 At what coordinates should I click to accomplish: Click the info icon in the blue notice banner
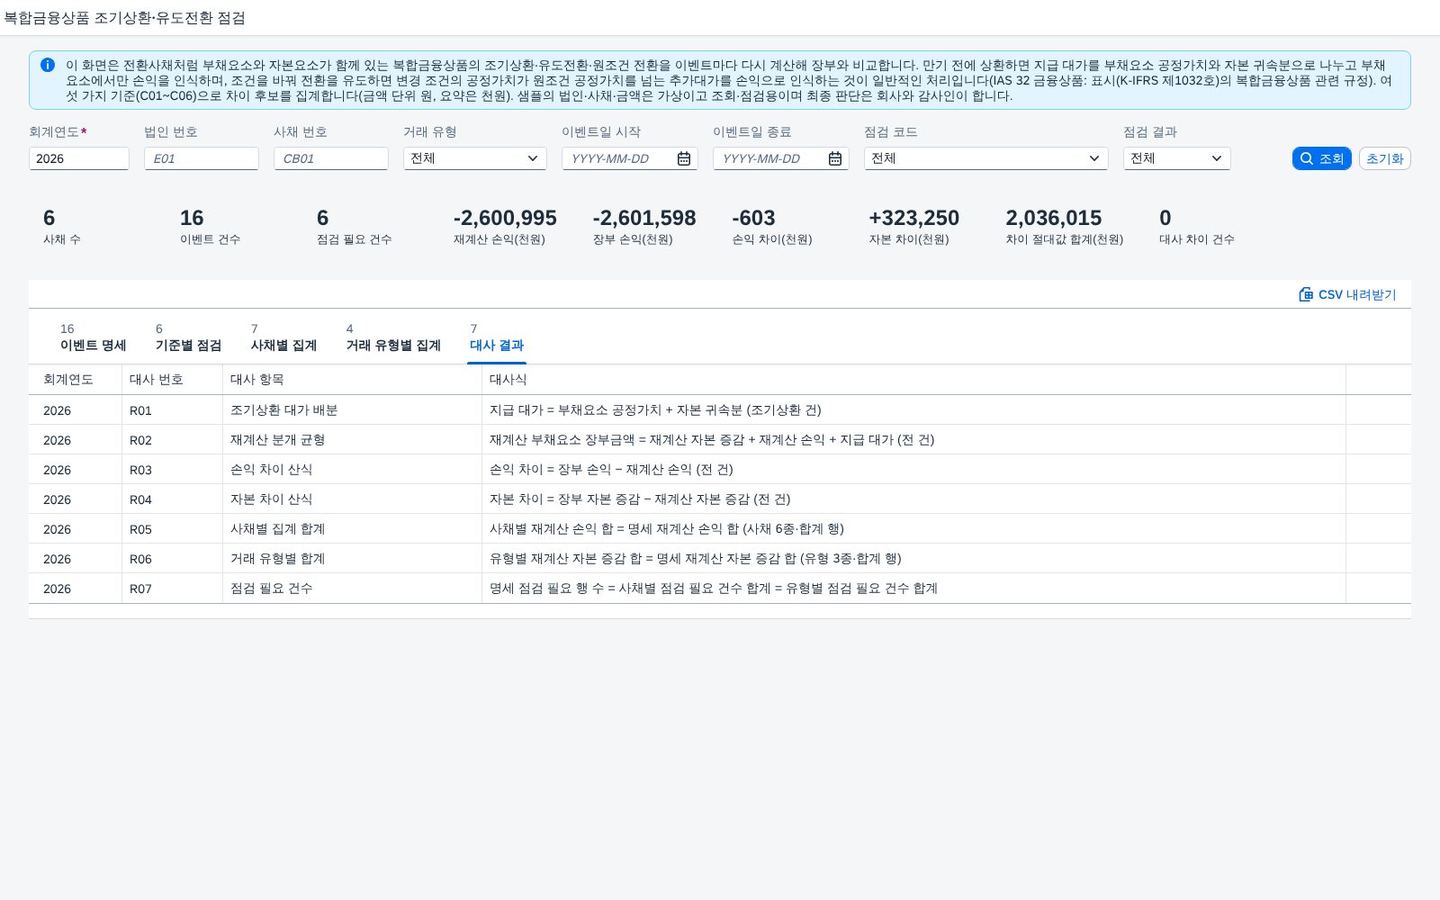[x=47, y=65]
